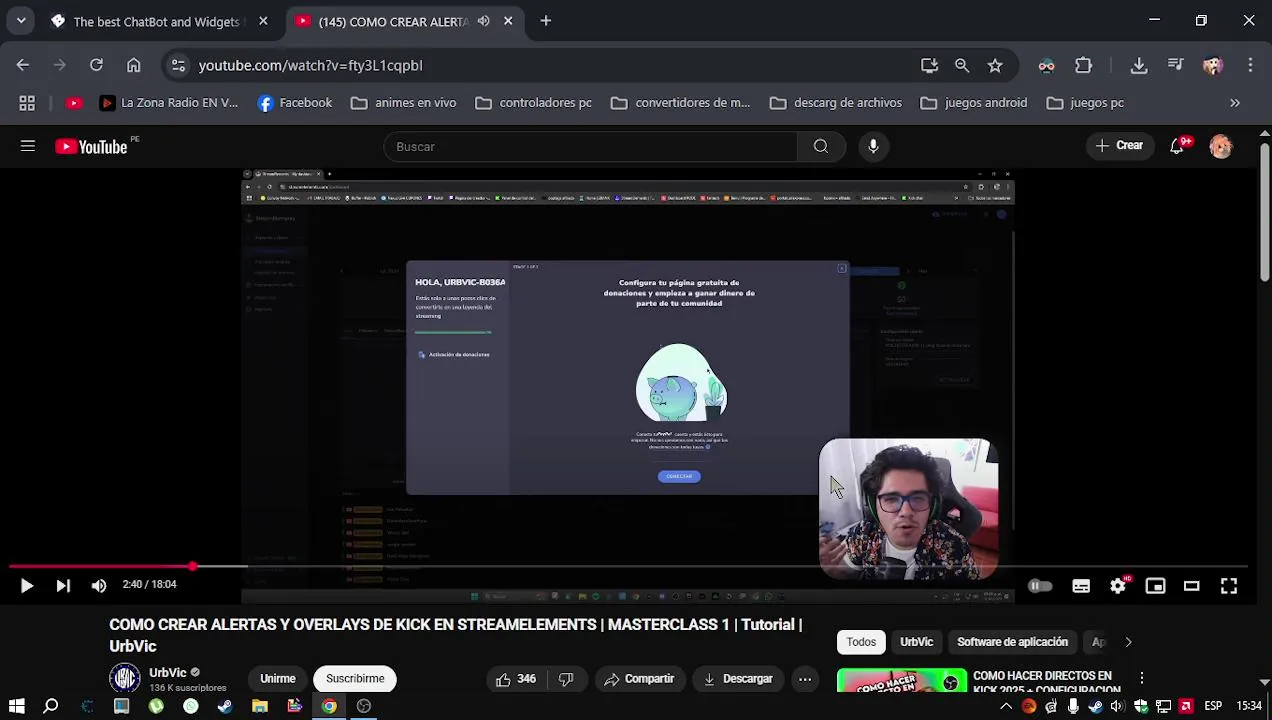Image resolution: width=1272 pixels, height=720 pixels.
Task: Click the Buscar search field
Action: (x=590, y=146)
